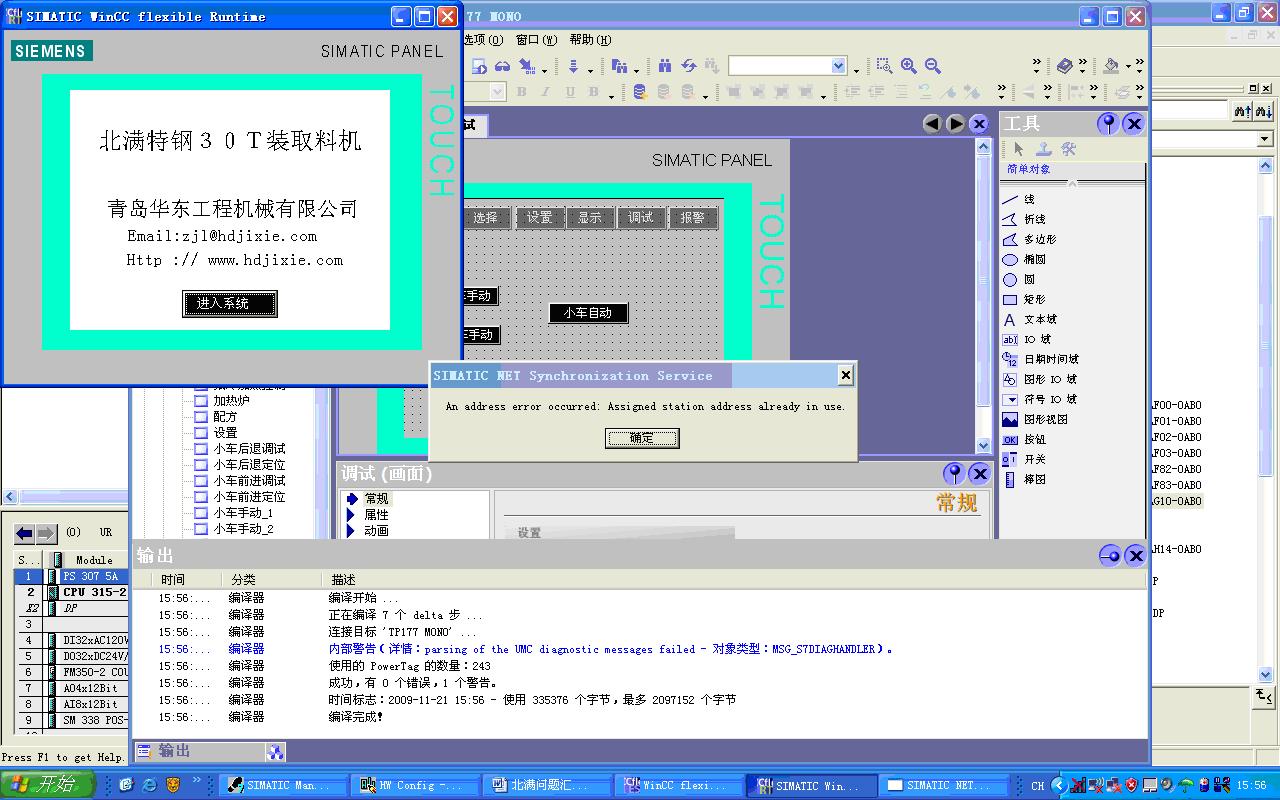Click the 设置 tab in the screen editor
Image resolution: width=1280 pixels, height=800 pixels.
[539, 217]
